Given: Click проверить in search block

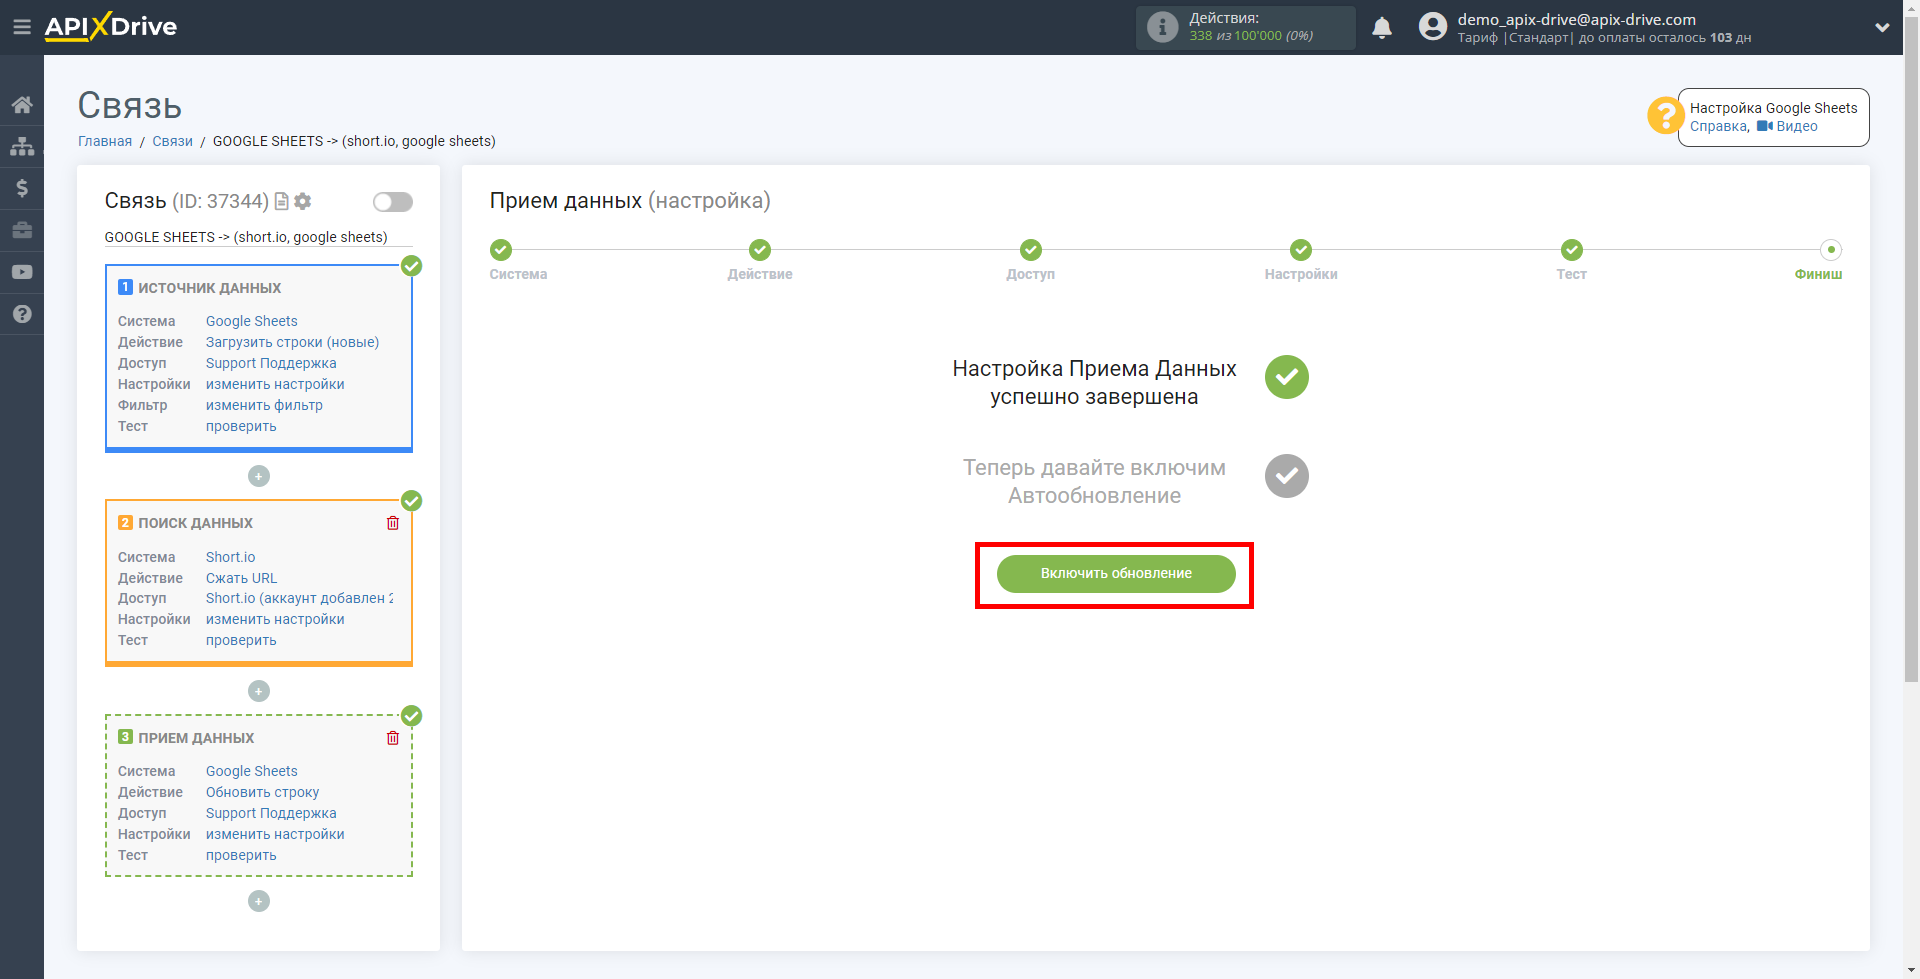Looking at the screenshot, I should (x=241, y=640).
